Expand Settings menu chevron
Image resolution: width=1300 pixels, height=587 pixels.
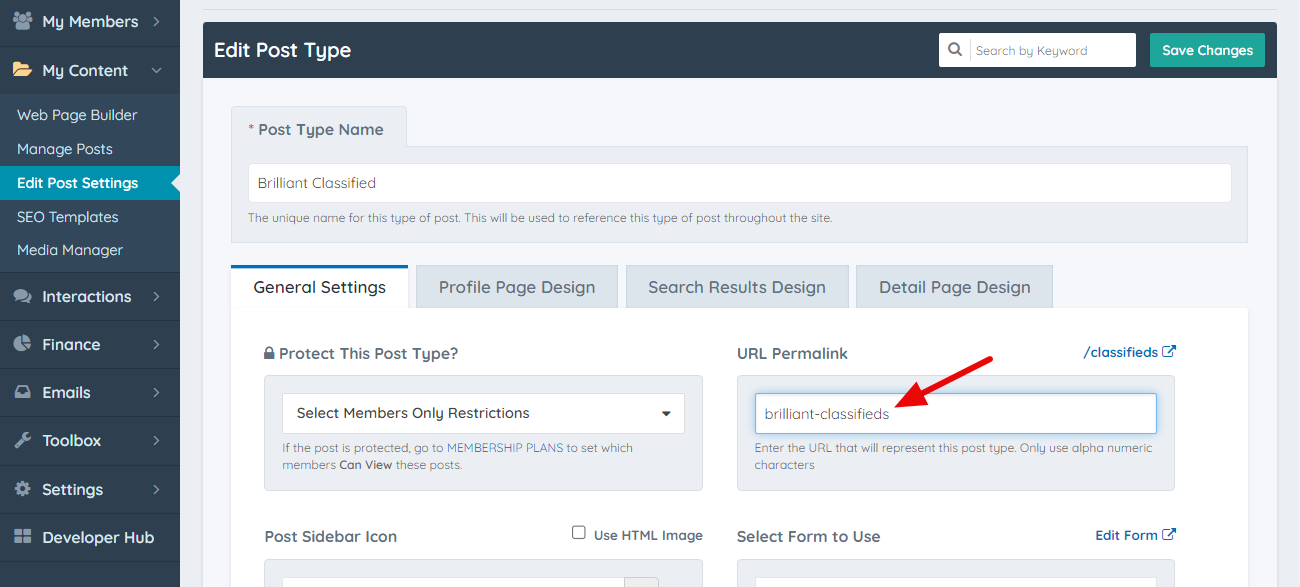[x=157, y=489]
